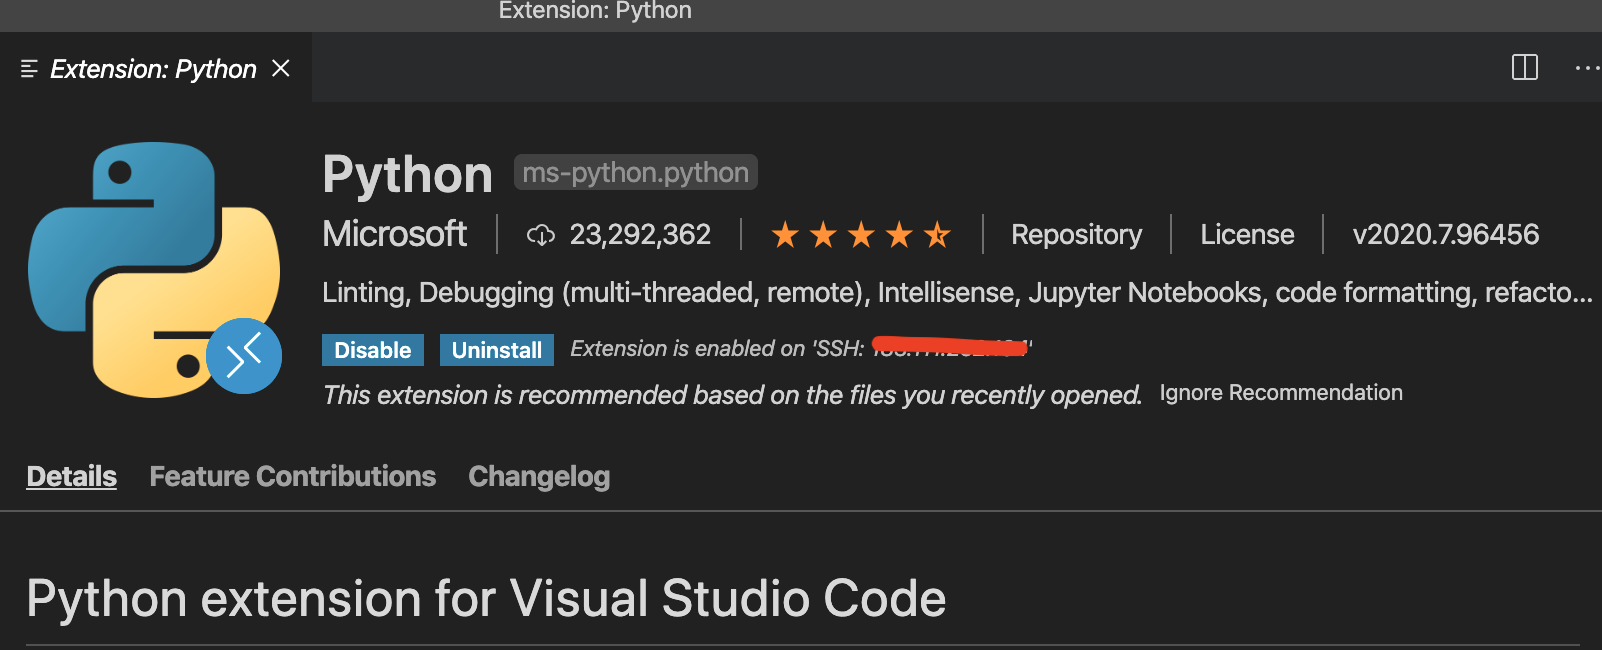Click the version v2020.7.96456 text
Viewport: 1602px width, 650px height.
point(1445,235)
